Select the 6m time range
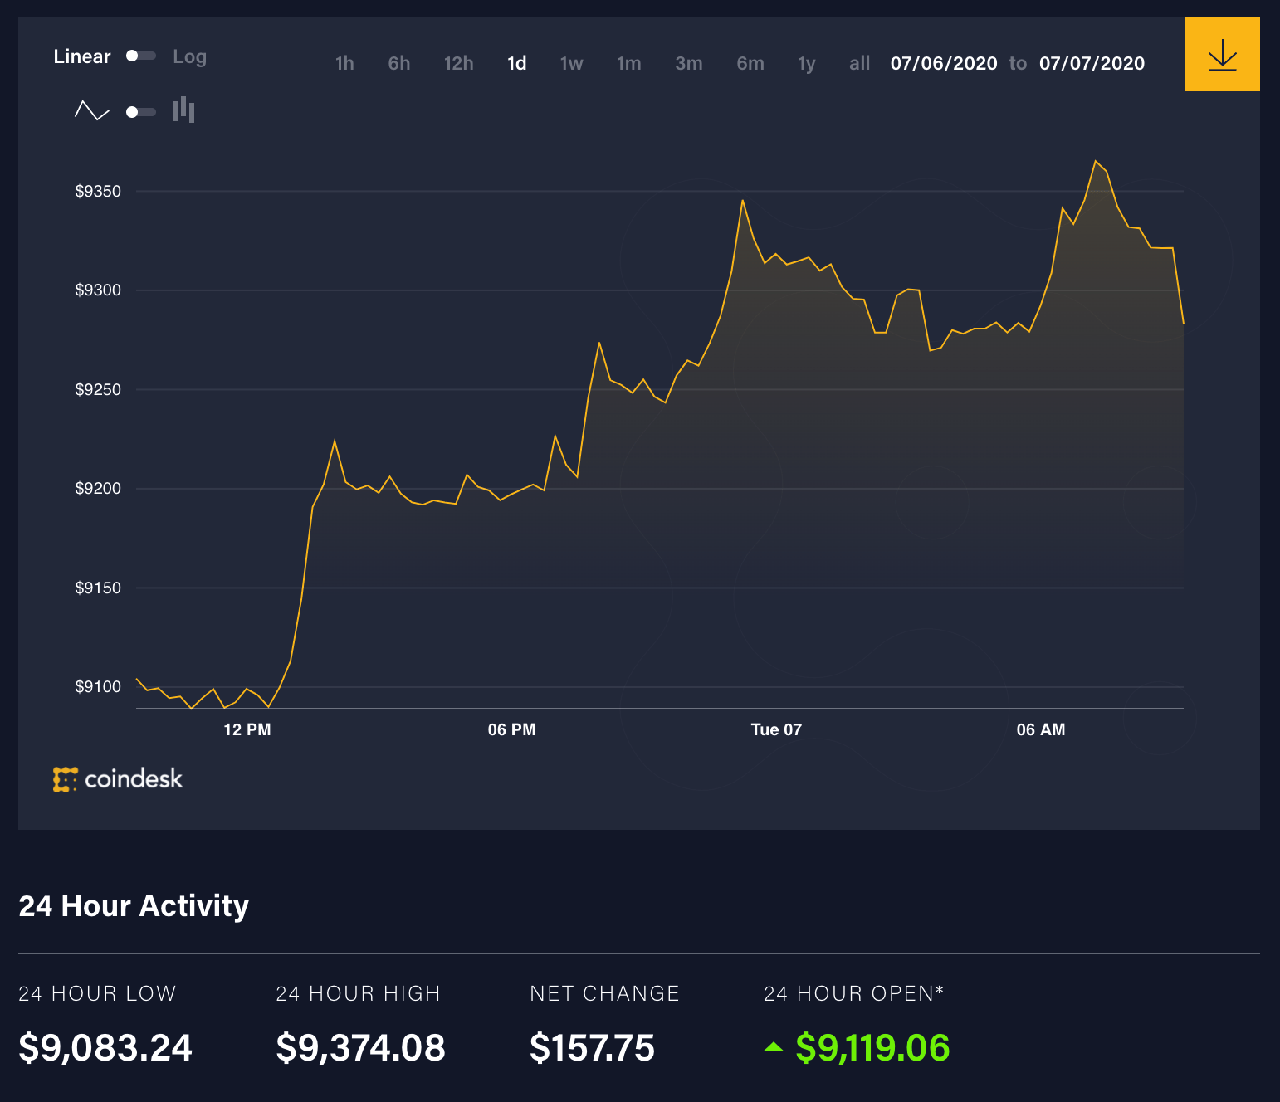Image resolution: width=1280 pixels, height=1102 pixels. pyautogui.click(x=751, y=64)
